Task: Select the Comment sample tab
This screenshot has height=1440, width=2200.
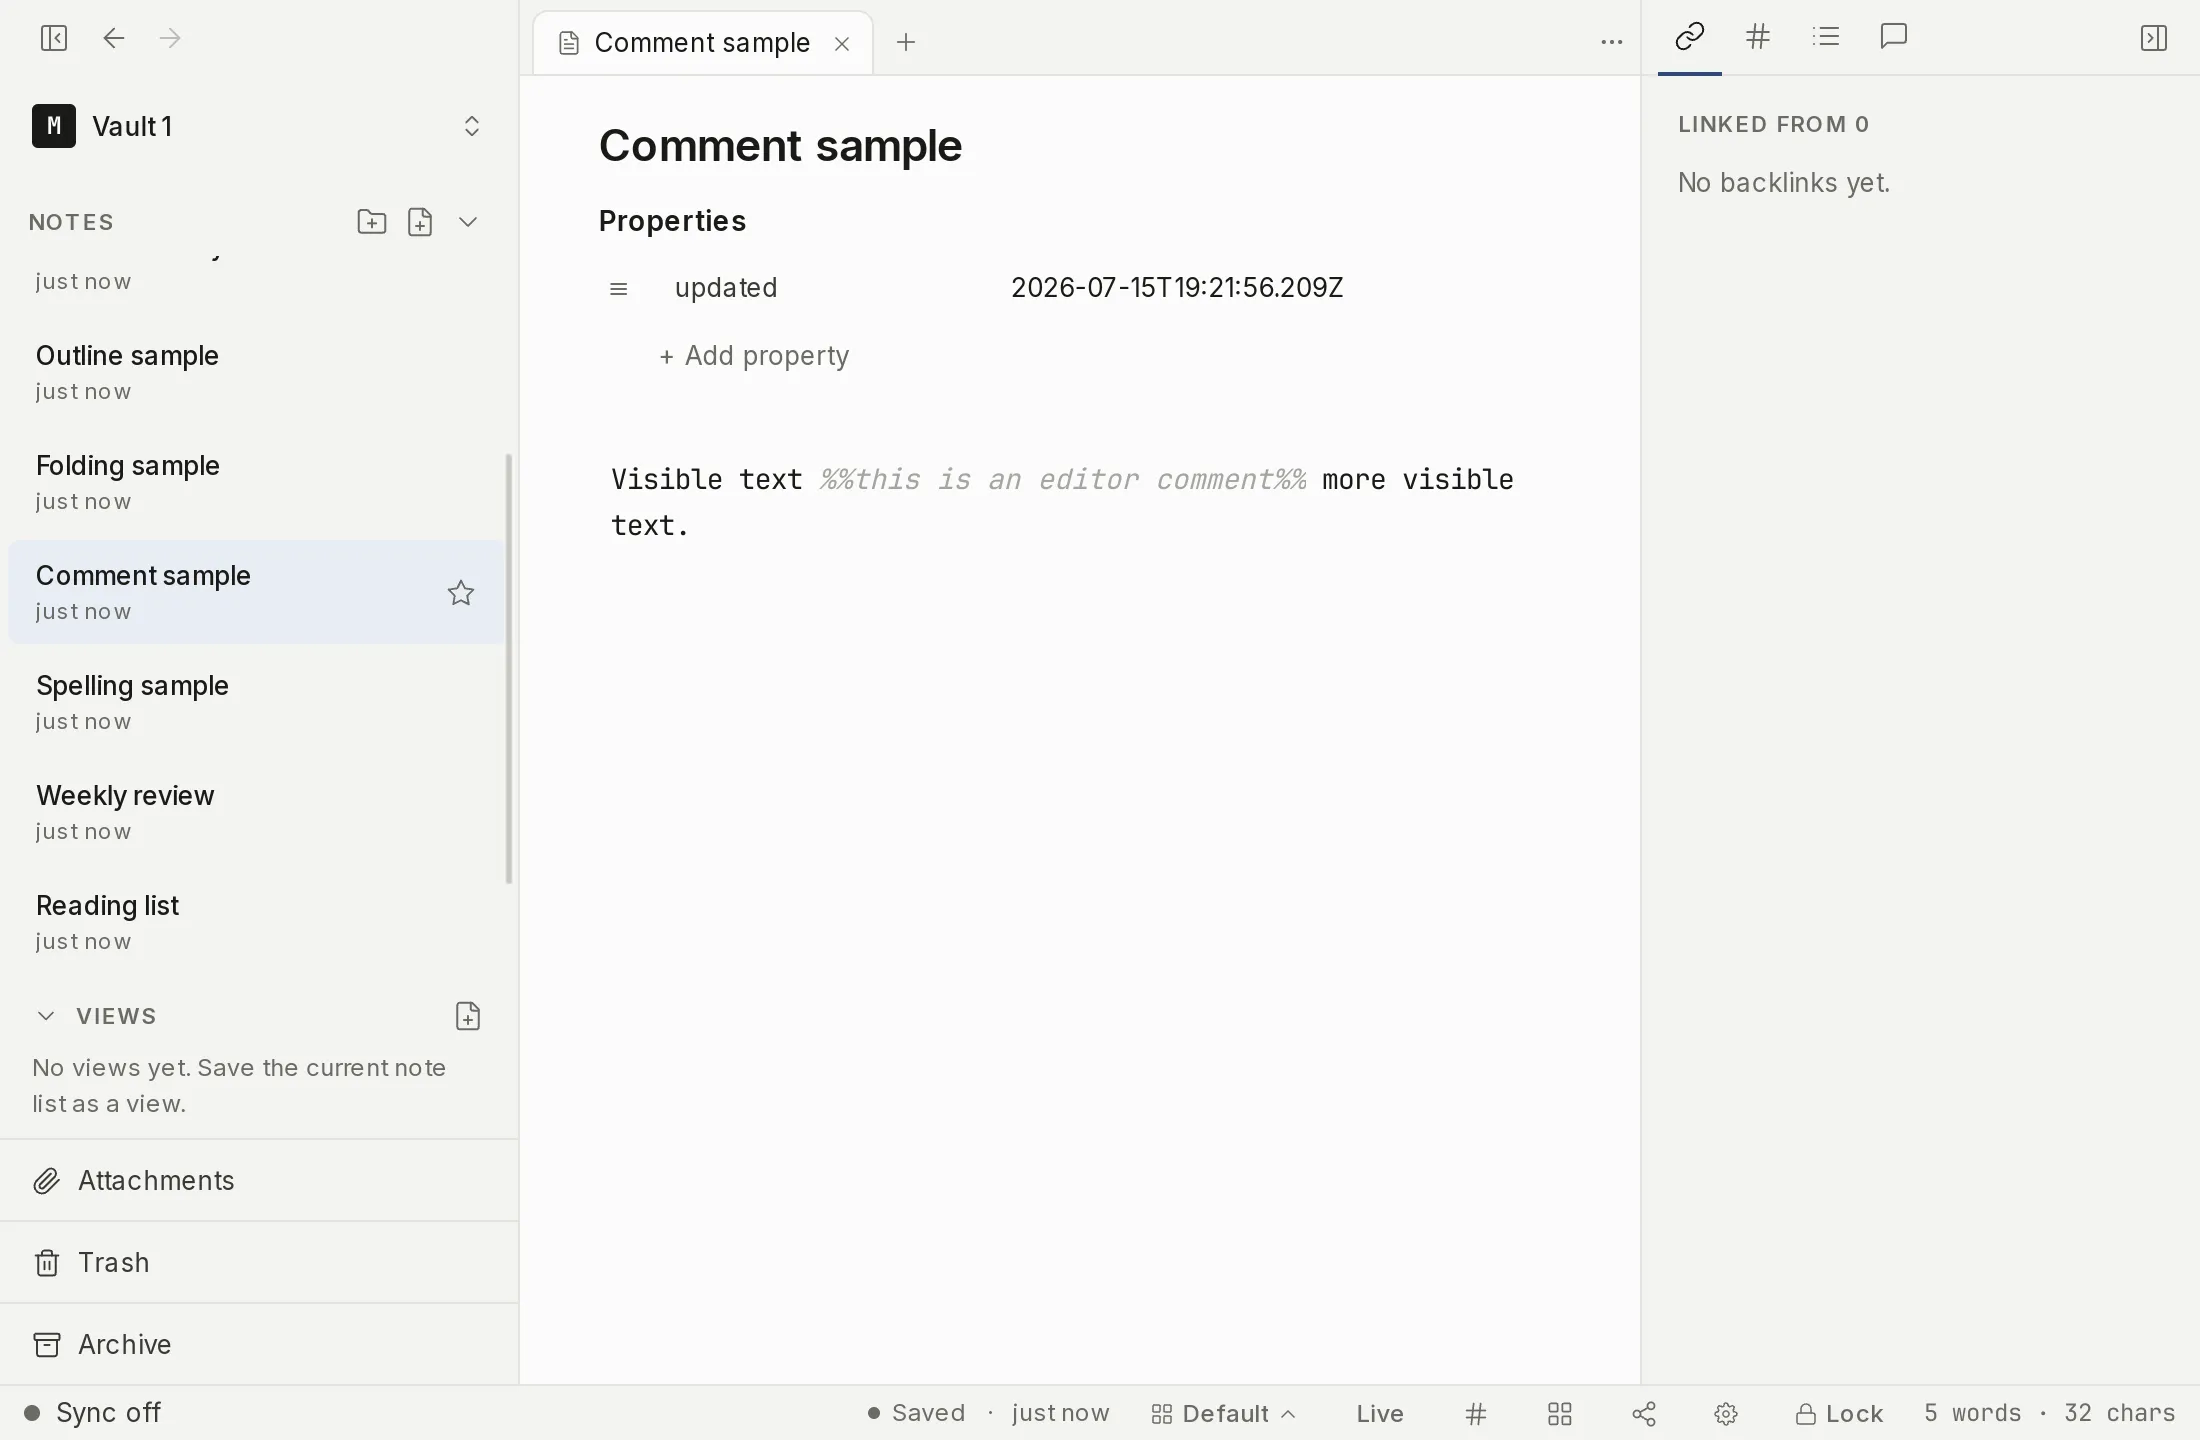Action: (702, 43)
